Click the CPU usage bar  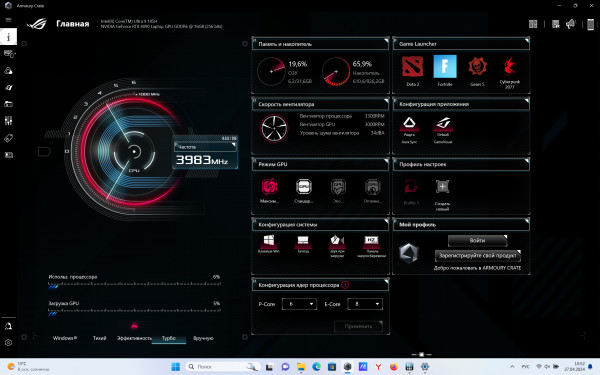click(x=134, y=286)
